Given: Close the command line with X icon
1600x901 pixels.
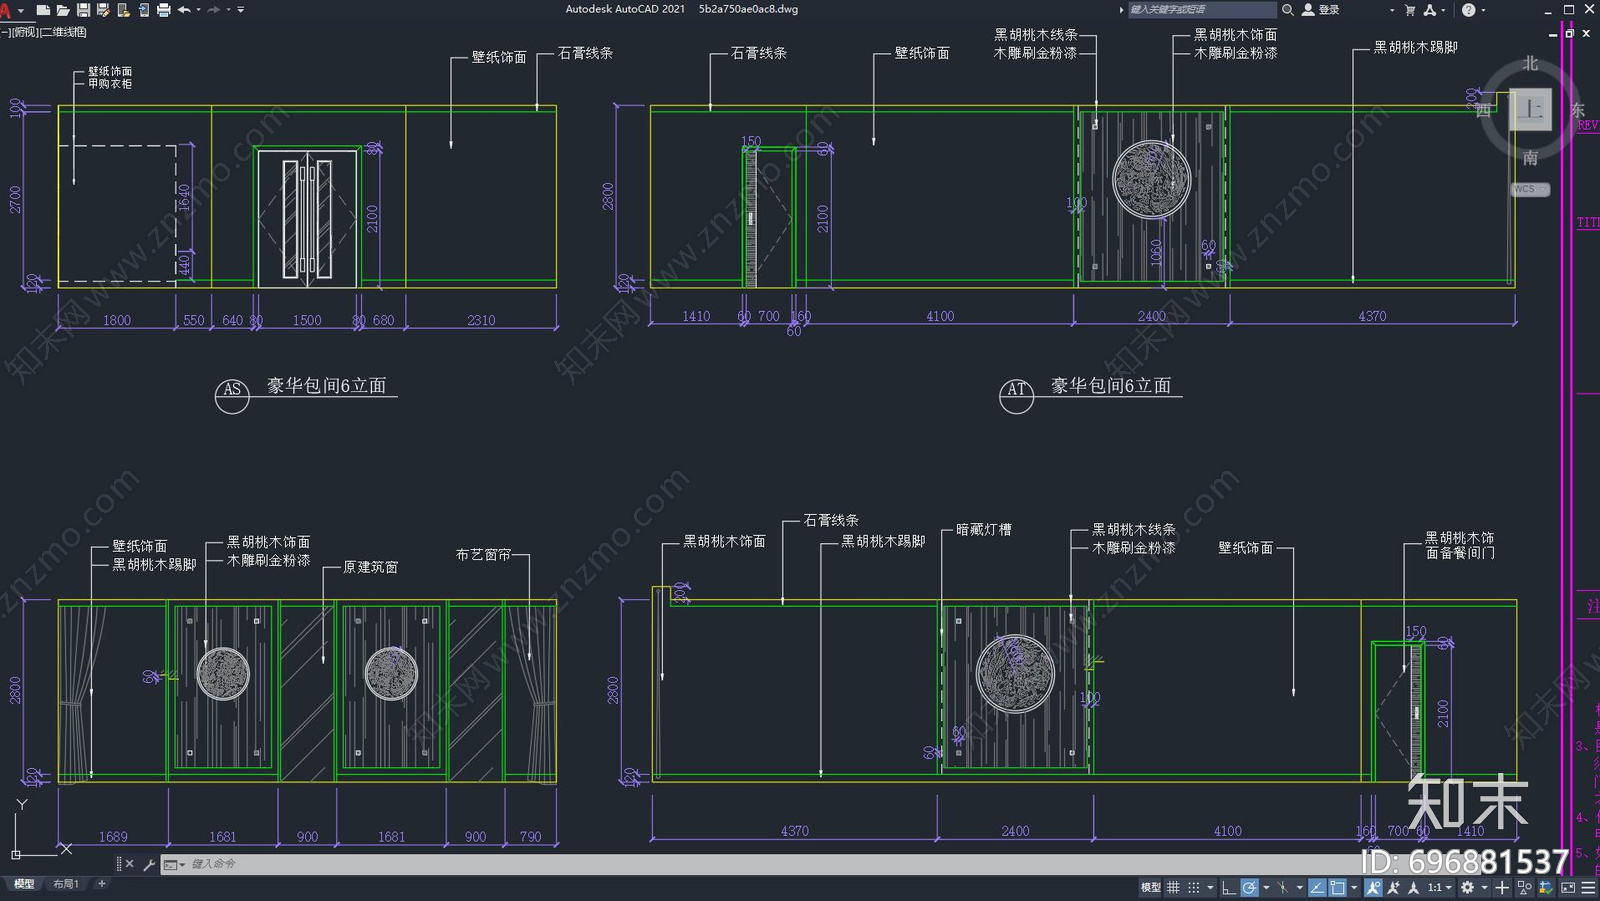Looking at the screenshot, I should pyautogui.click(x=129, y=864).
